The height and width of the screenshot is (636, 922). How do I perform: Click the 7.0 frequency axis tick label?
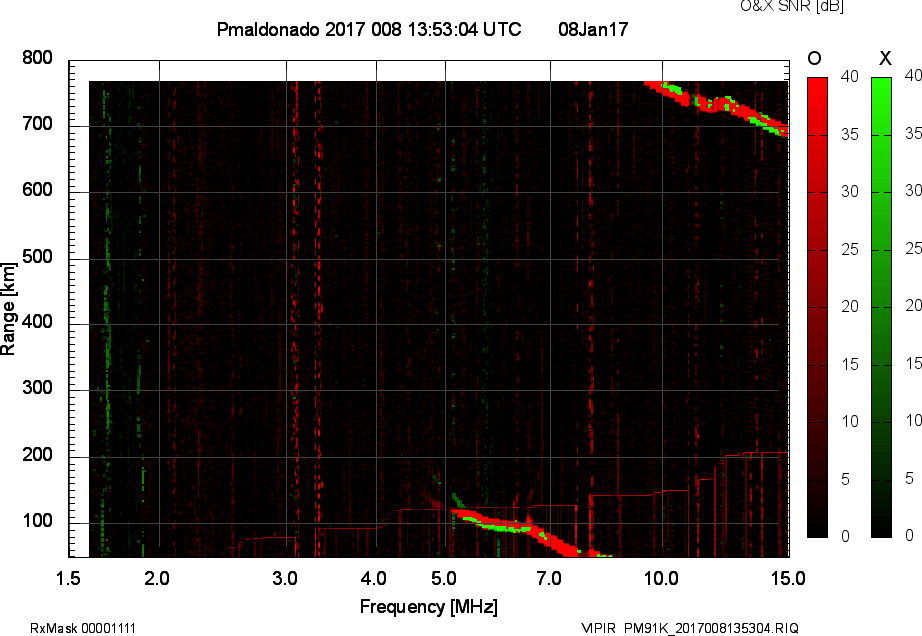[549, 578]
